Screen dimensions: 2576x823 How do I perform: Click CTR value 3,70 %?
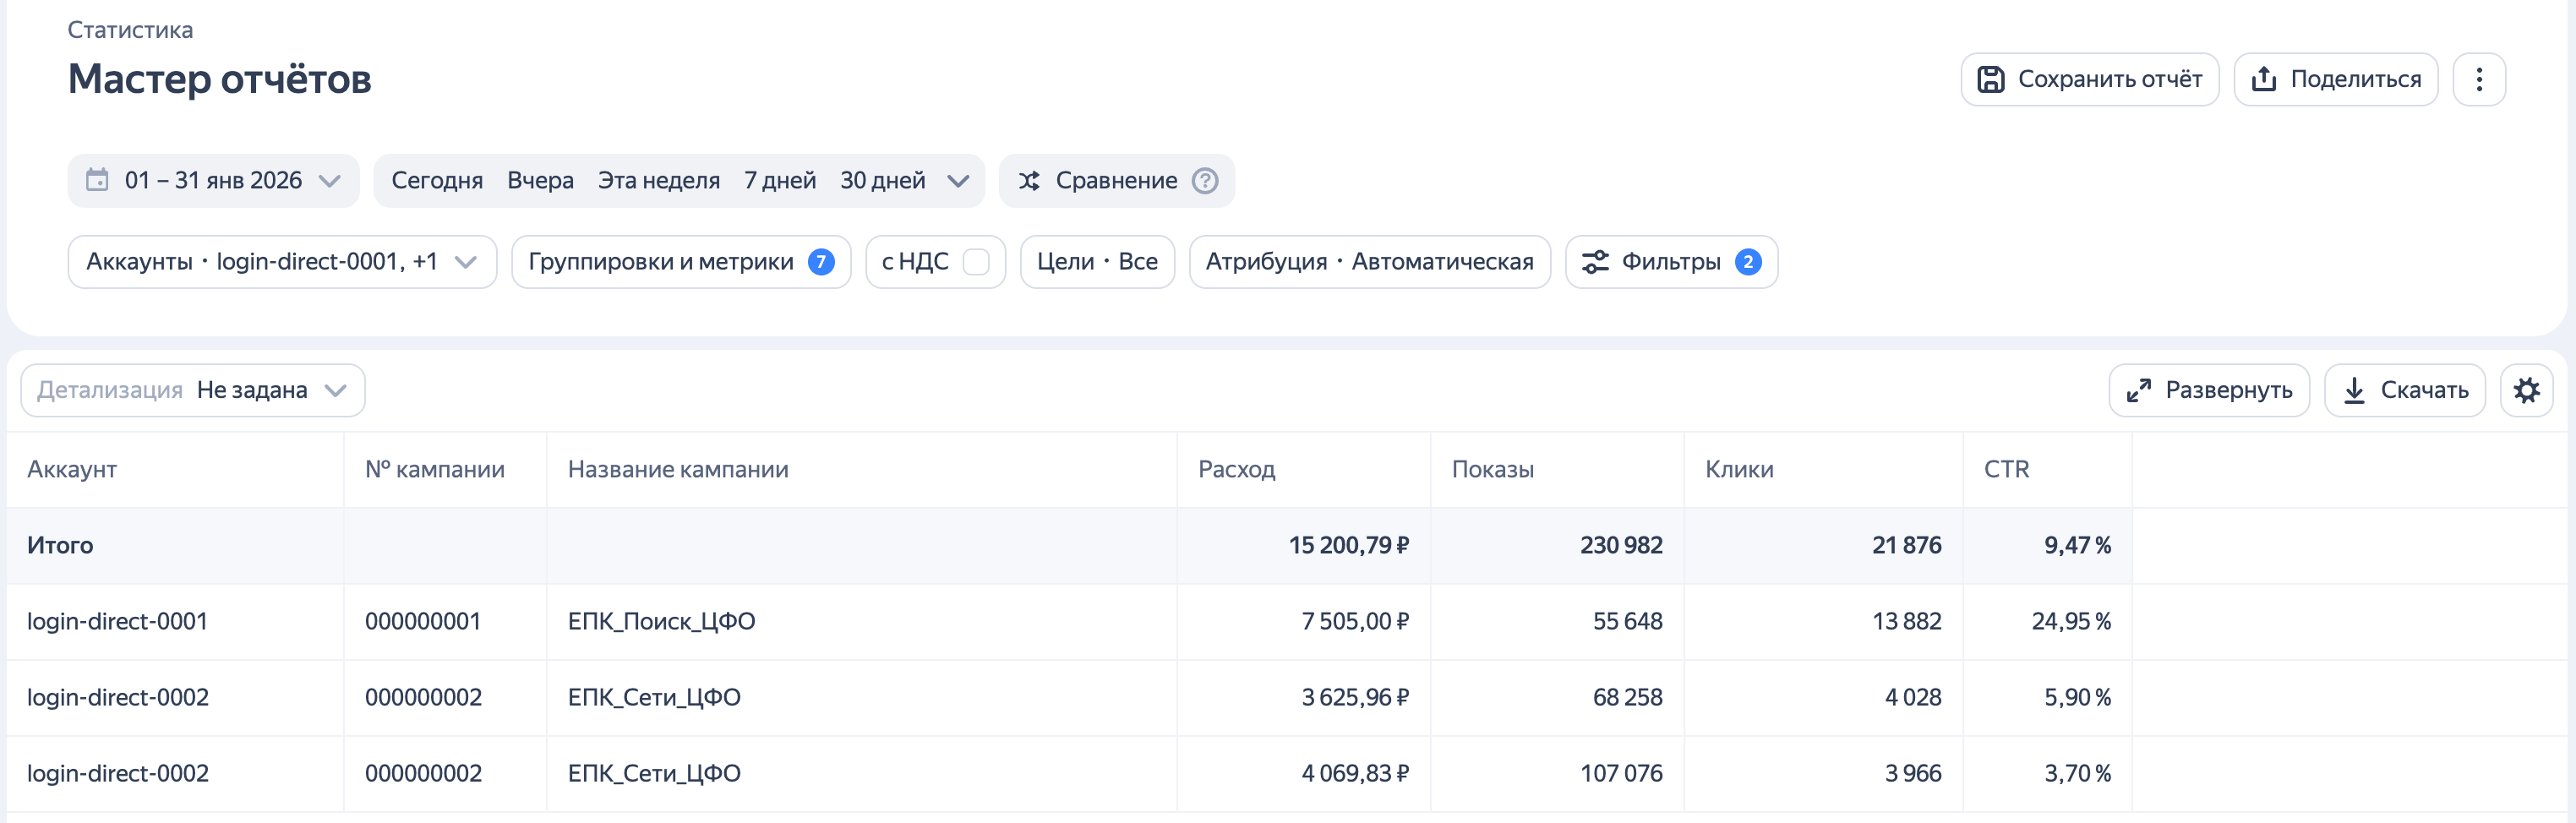click(x=2078, y=773)
